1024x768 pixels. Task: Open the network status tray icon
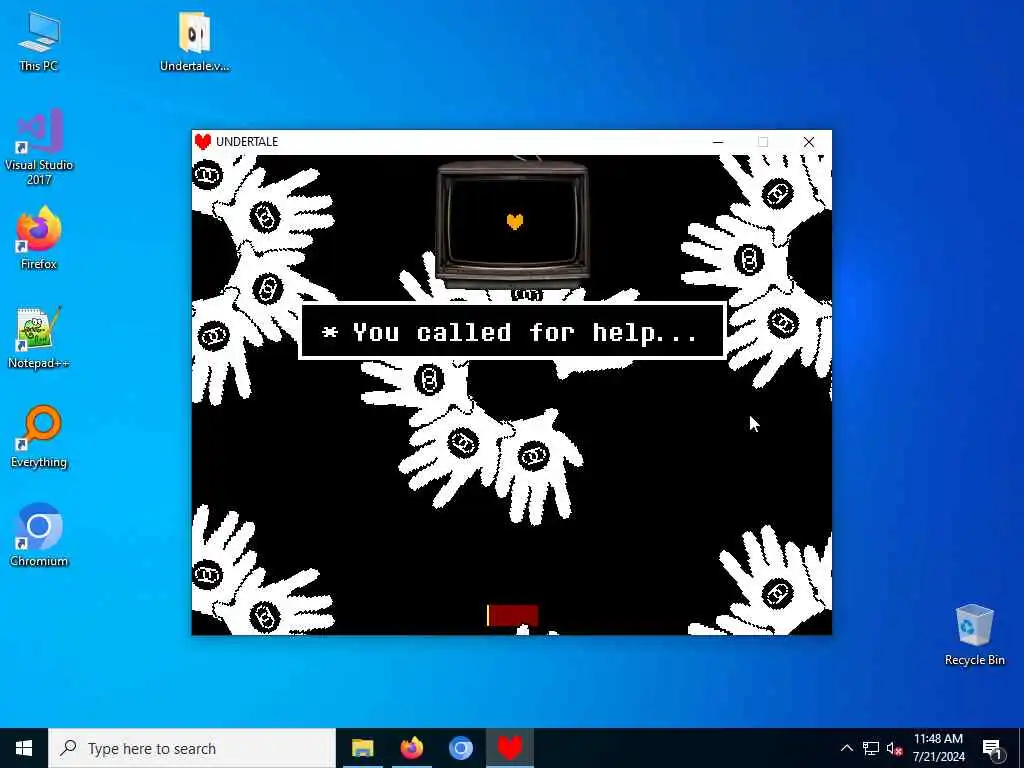(x=871, y=748)
